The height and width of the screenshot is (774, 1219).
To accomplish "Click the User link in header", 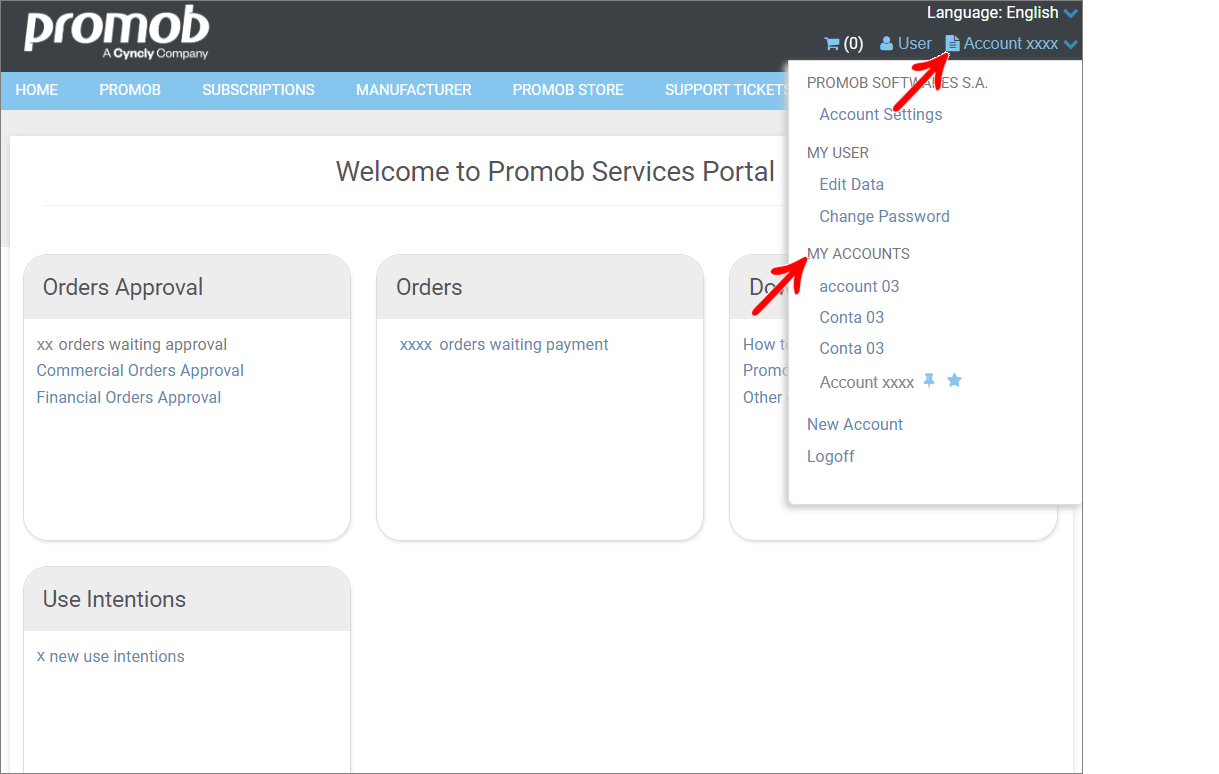I will pyautogui.click(x=915, y=43).
